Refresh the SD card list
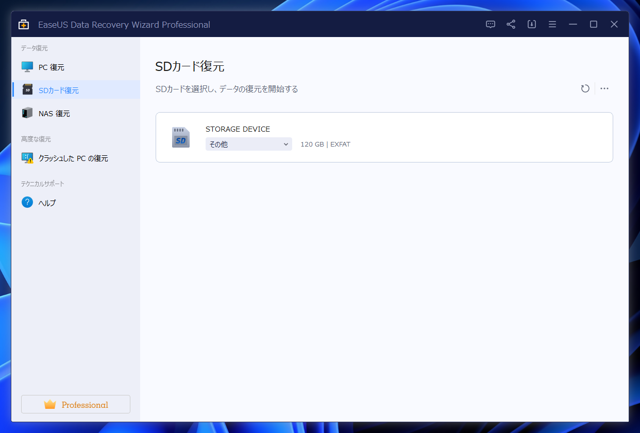This screenshot has width=640, height=433. pyautogui.click(x=585, y=89)
